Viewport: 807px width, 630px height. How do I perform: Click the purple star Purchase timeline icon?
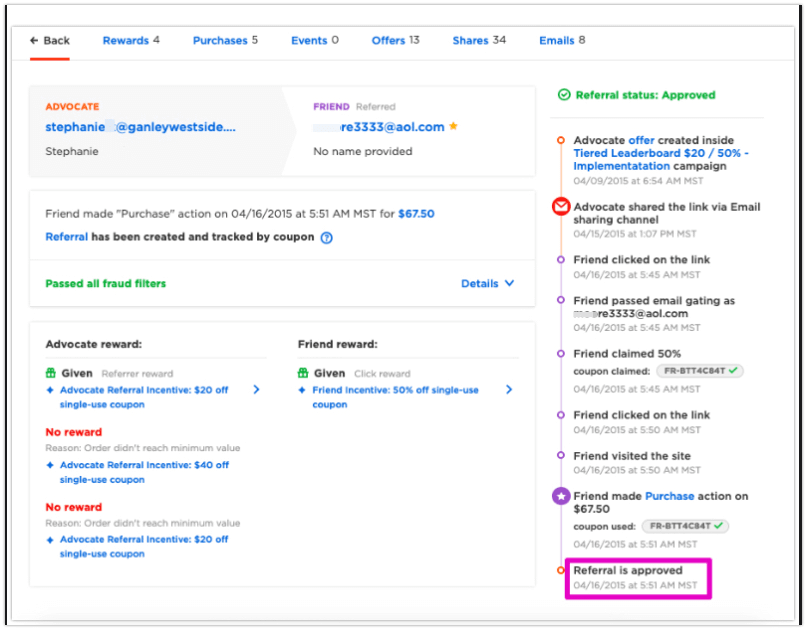click(x=560, y=496)
